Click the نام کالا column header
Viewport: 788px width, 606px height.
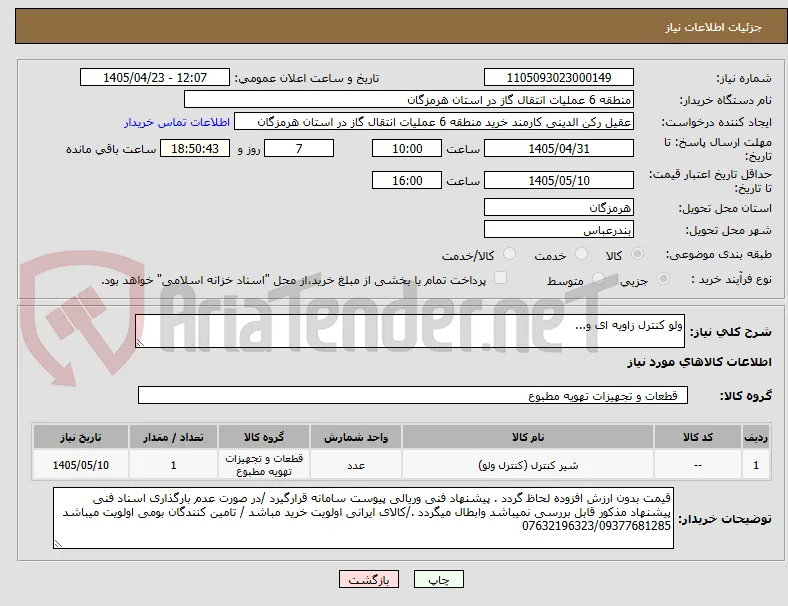[528, 437]
